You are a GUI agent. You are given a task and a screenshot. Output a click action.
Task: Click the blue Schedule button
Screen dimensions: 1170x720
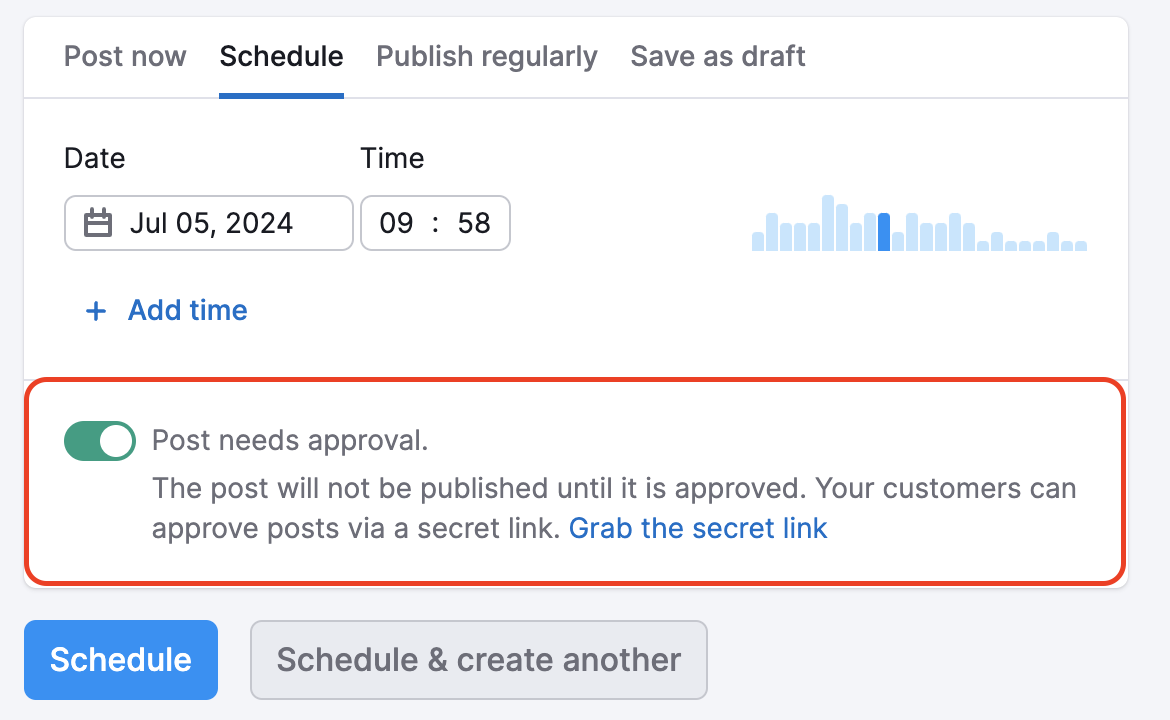[x=120, y=660]
